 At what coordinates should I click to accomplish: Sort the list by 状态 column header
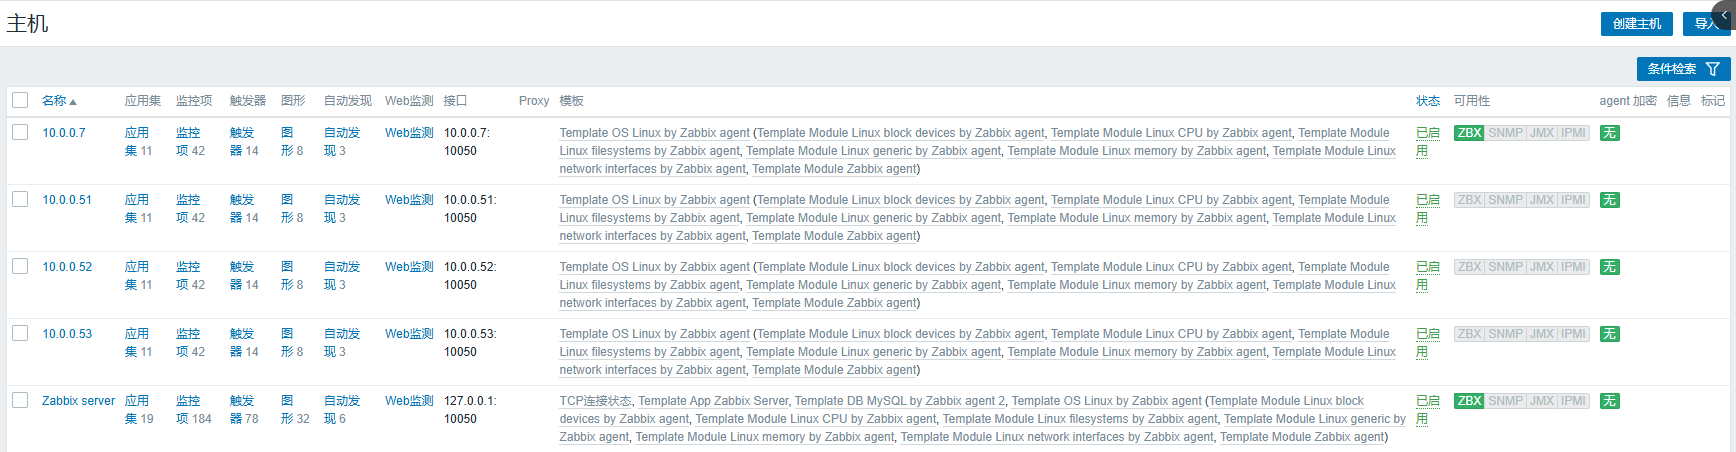[x=1428, y=101]
